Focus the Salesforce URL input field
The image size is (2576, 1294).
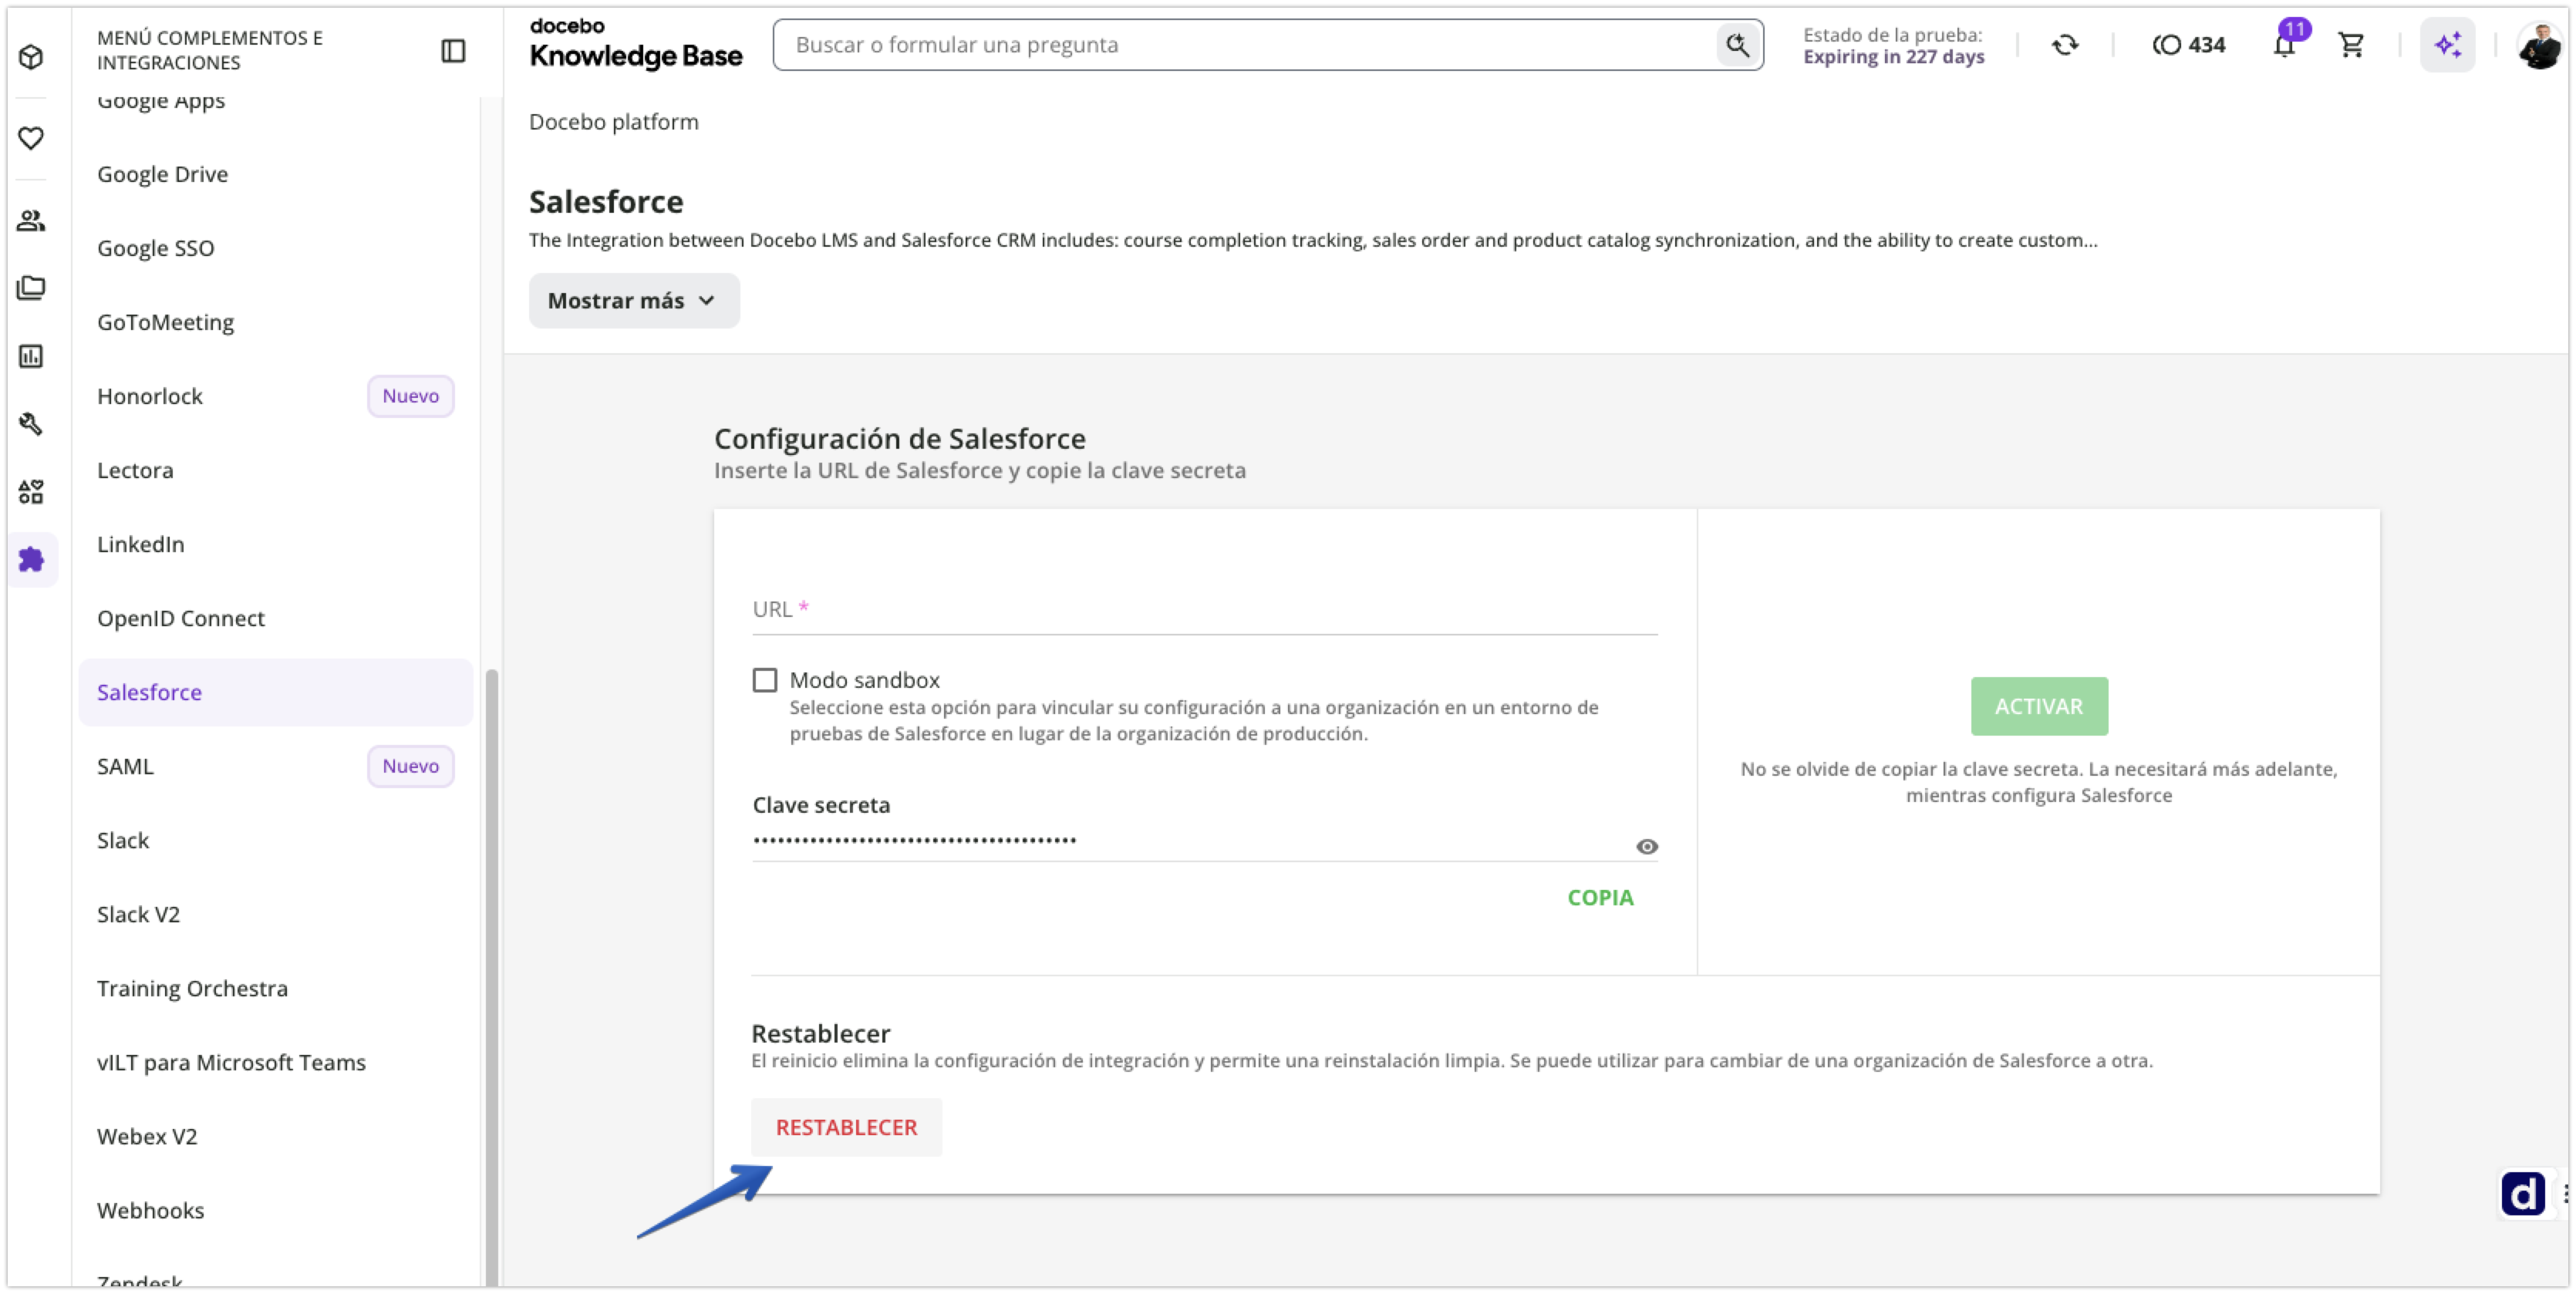tap(1204, 609)
